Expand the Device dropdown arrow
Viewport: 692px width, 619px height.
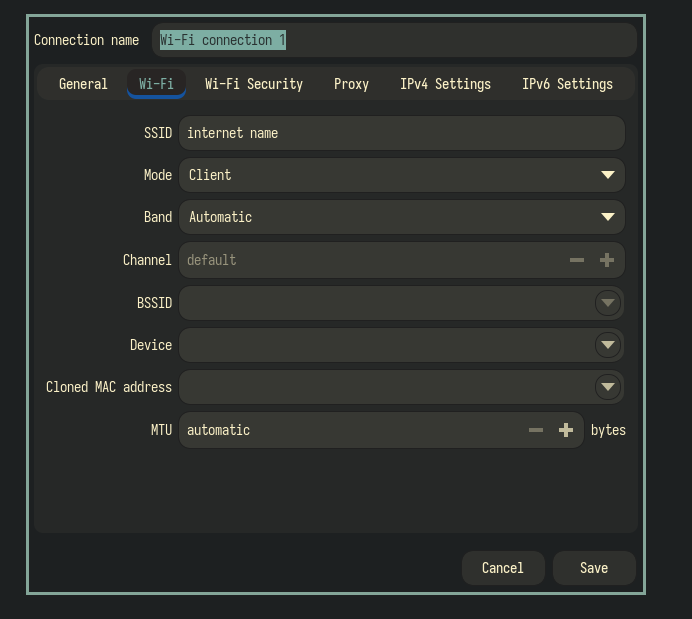(x=608, y=345)
